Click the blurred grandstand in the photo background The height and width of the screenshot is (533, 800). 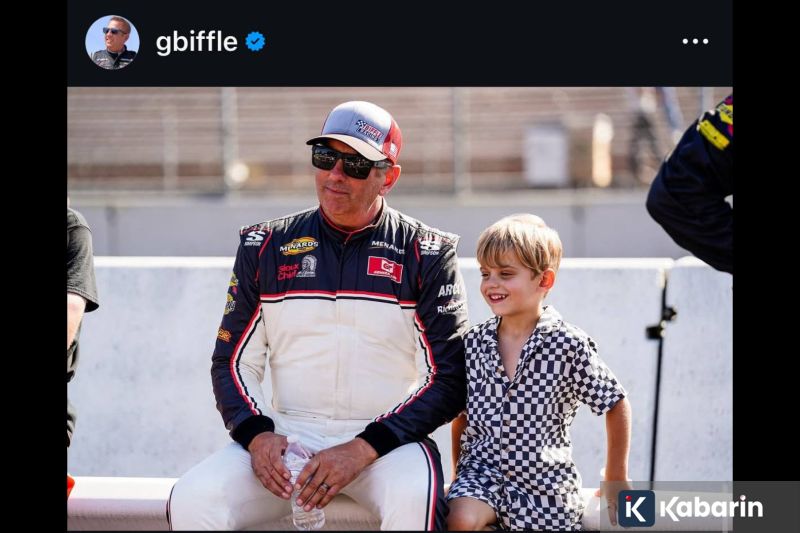(x=398, y=138)
